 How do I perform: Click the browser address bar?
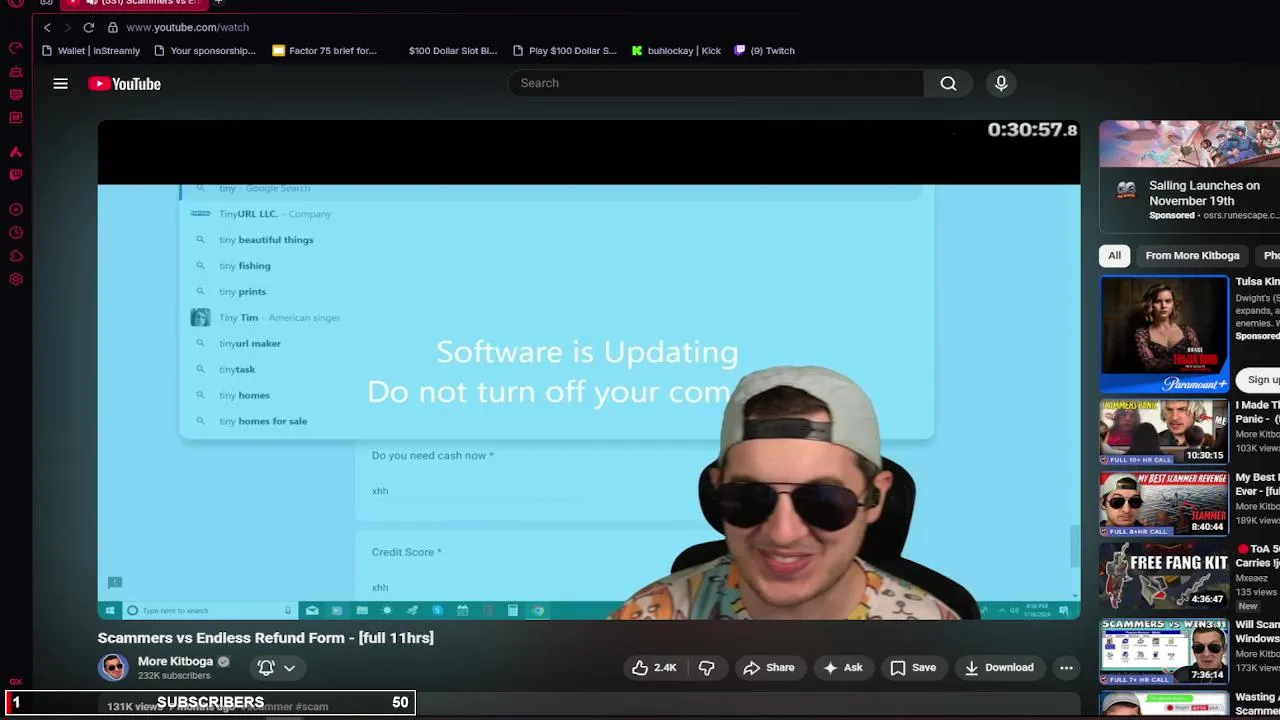[187, 27]
